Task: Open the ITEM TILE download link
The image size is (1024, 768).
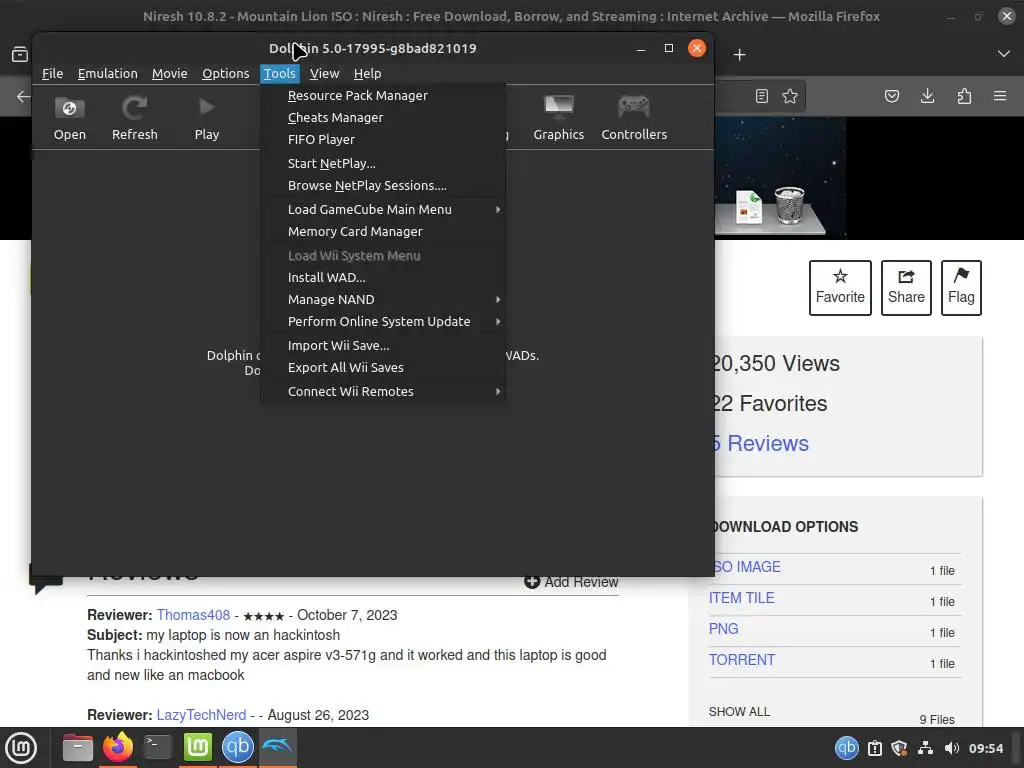Action: [742, 598]
